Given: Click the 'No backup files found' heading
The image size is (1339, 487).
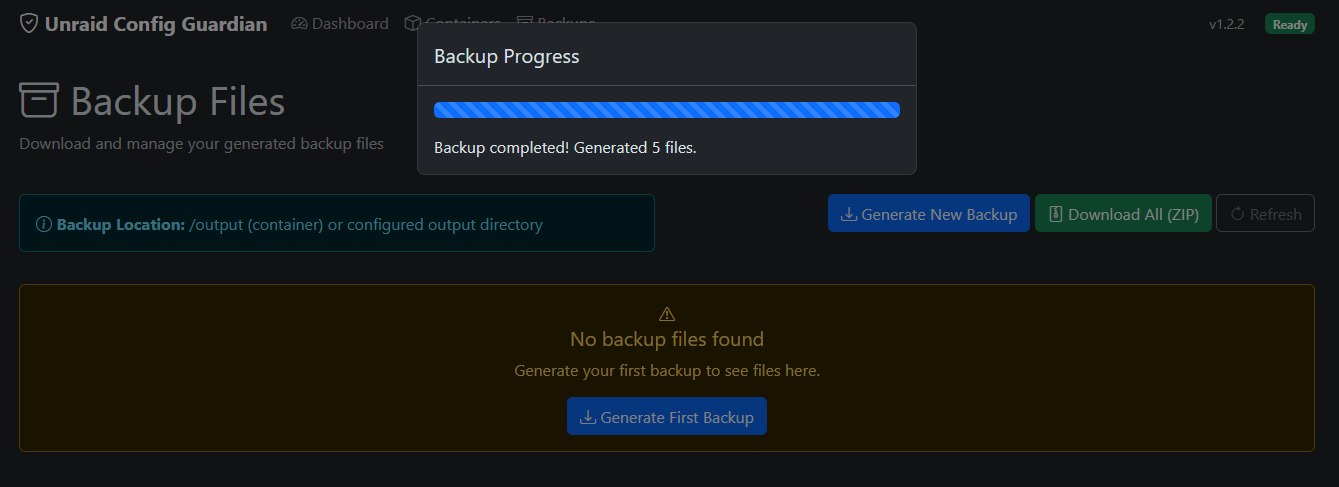Looking at the screenshot, I should pyautogui.click(x=667, y=339).
